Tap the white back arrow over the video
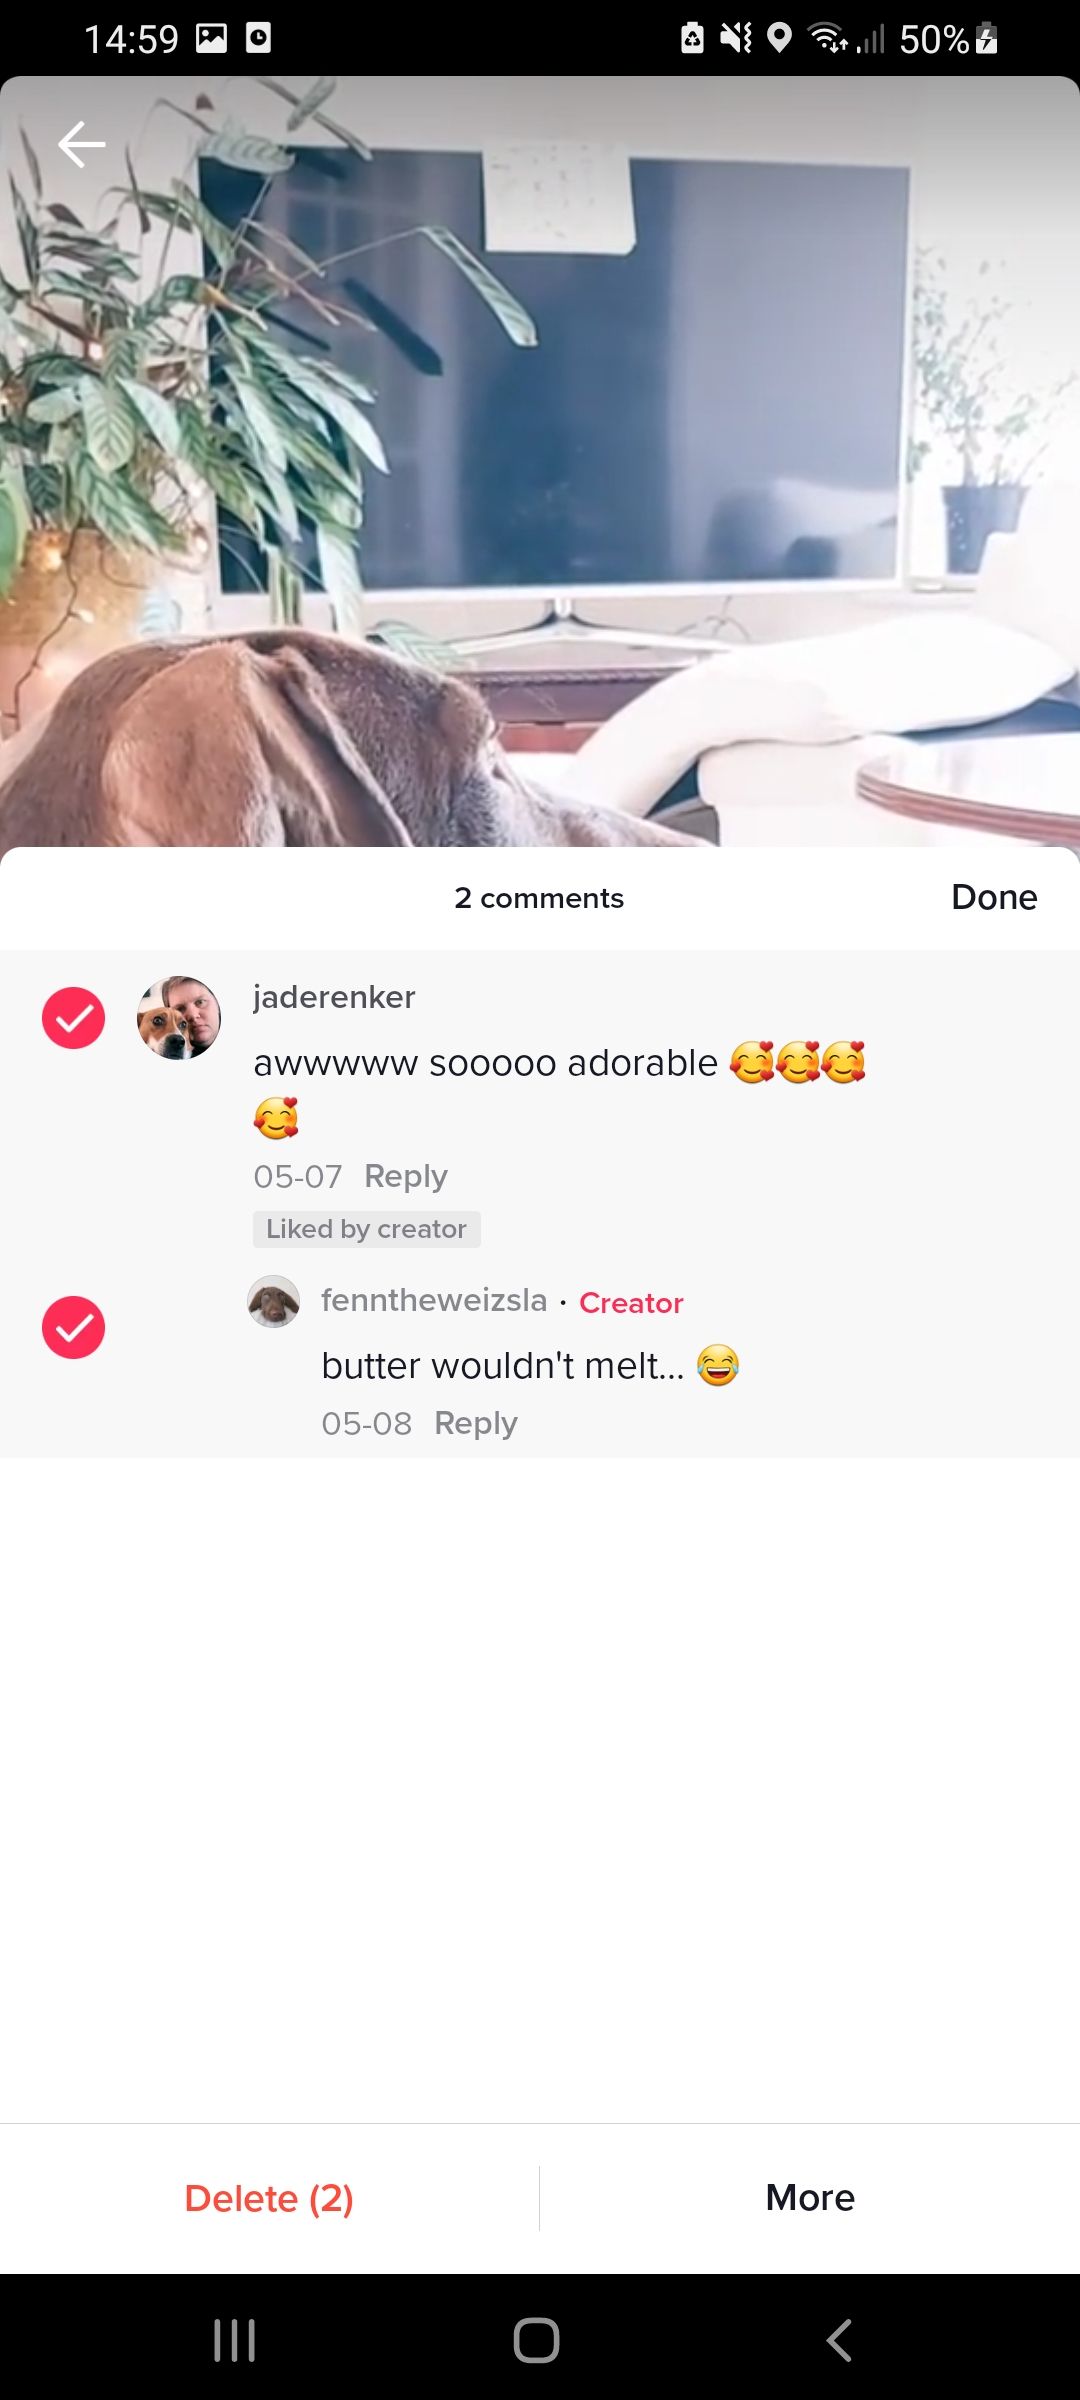Viewport: 1080px width, 2400px height. (x=81, y=145)
